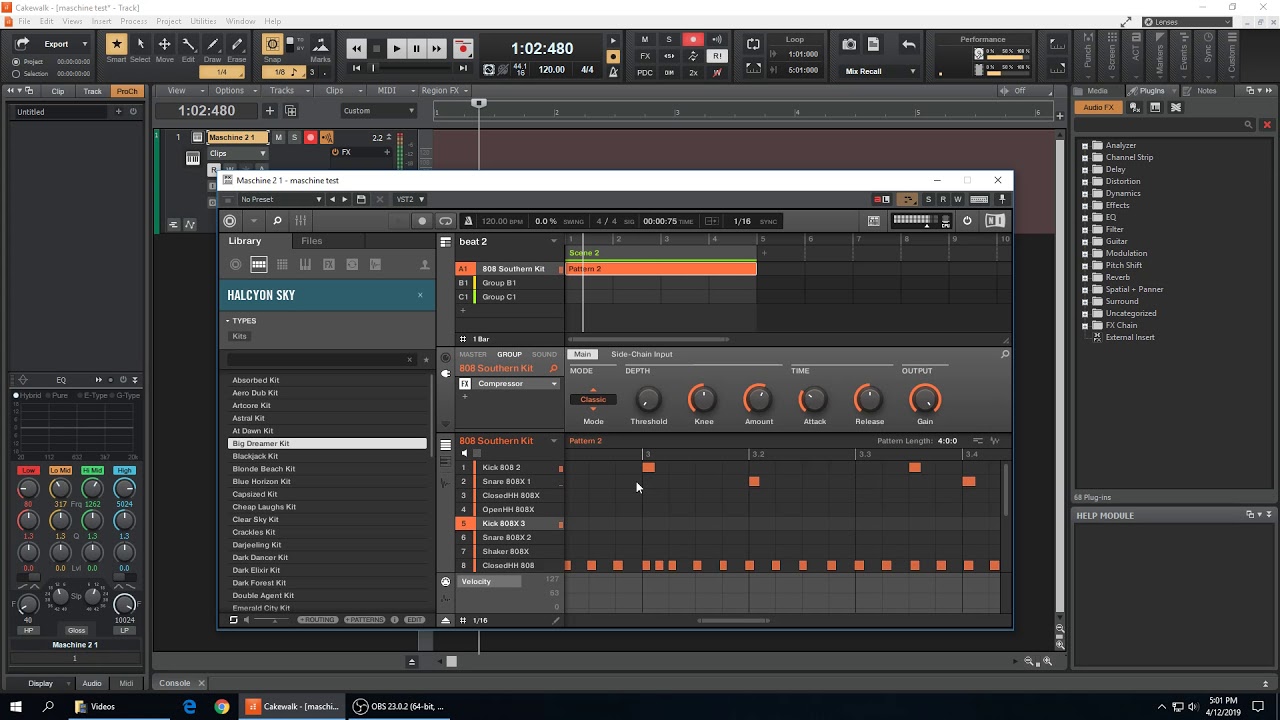The image size is (1280, 720).
Task: Open the File menu
Action: coord(23,21)
